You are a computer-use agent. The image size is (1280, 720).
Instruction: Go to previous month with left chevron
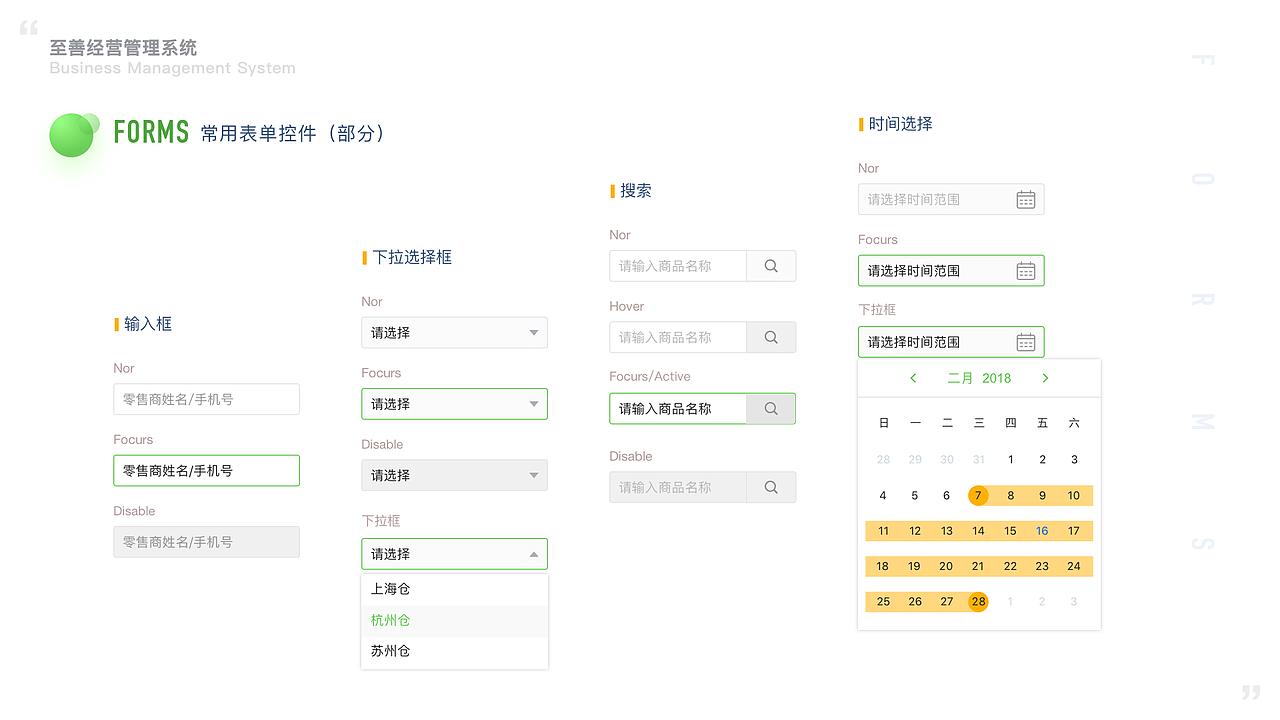click(x=913, y=378)
